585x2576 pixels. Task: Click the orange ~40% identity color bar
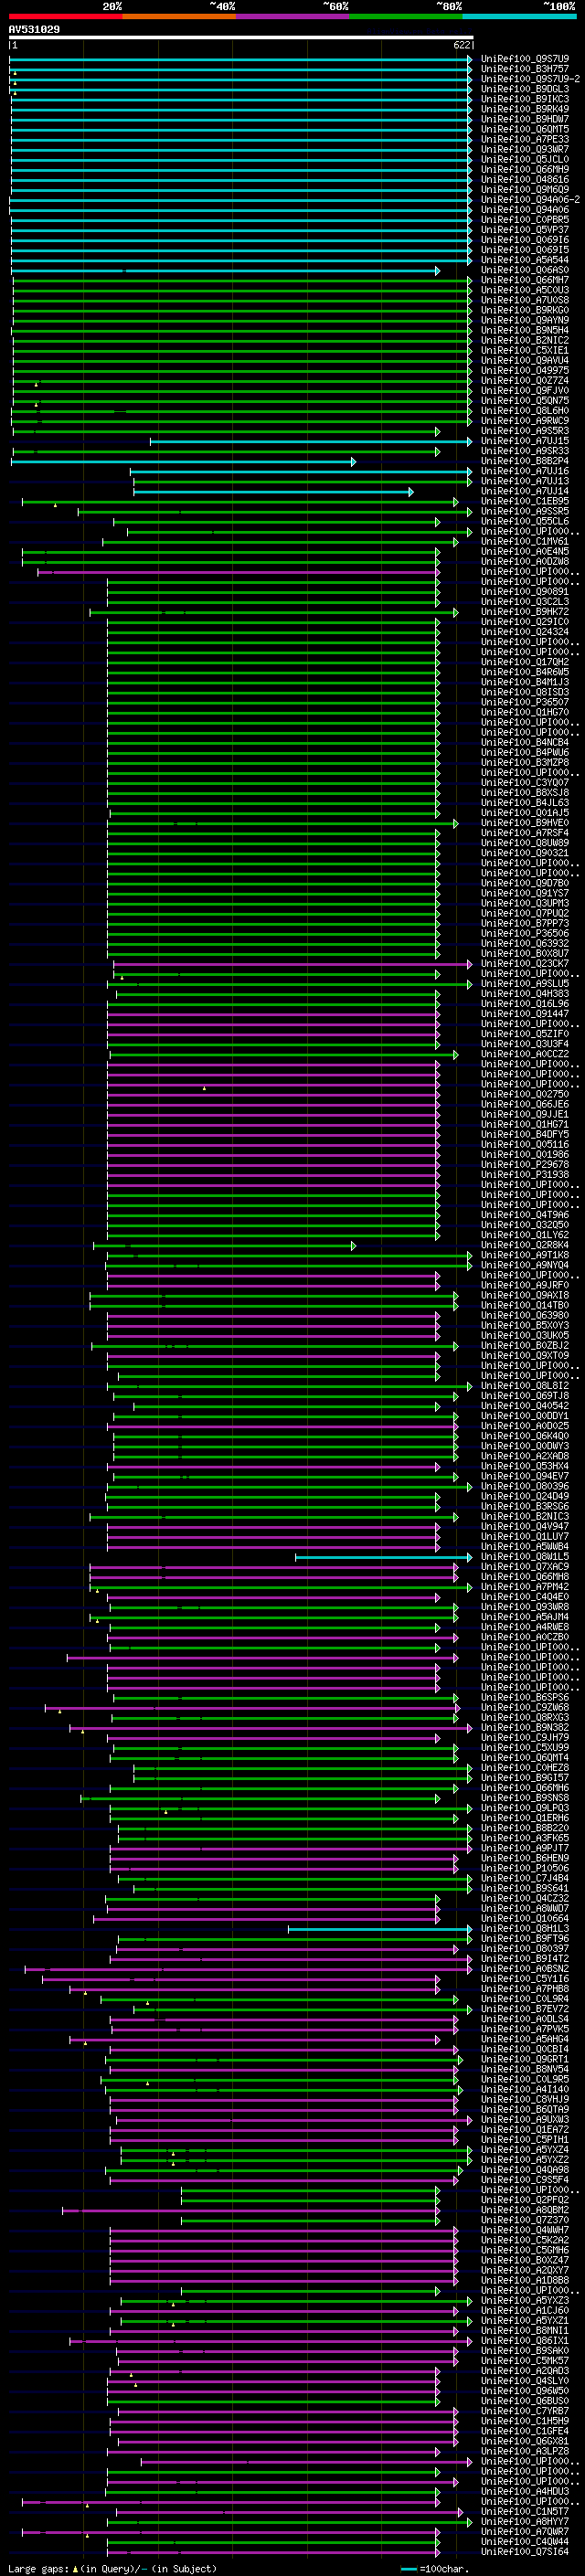179,17
